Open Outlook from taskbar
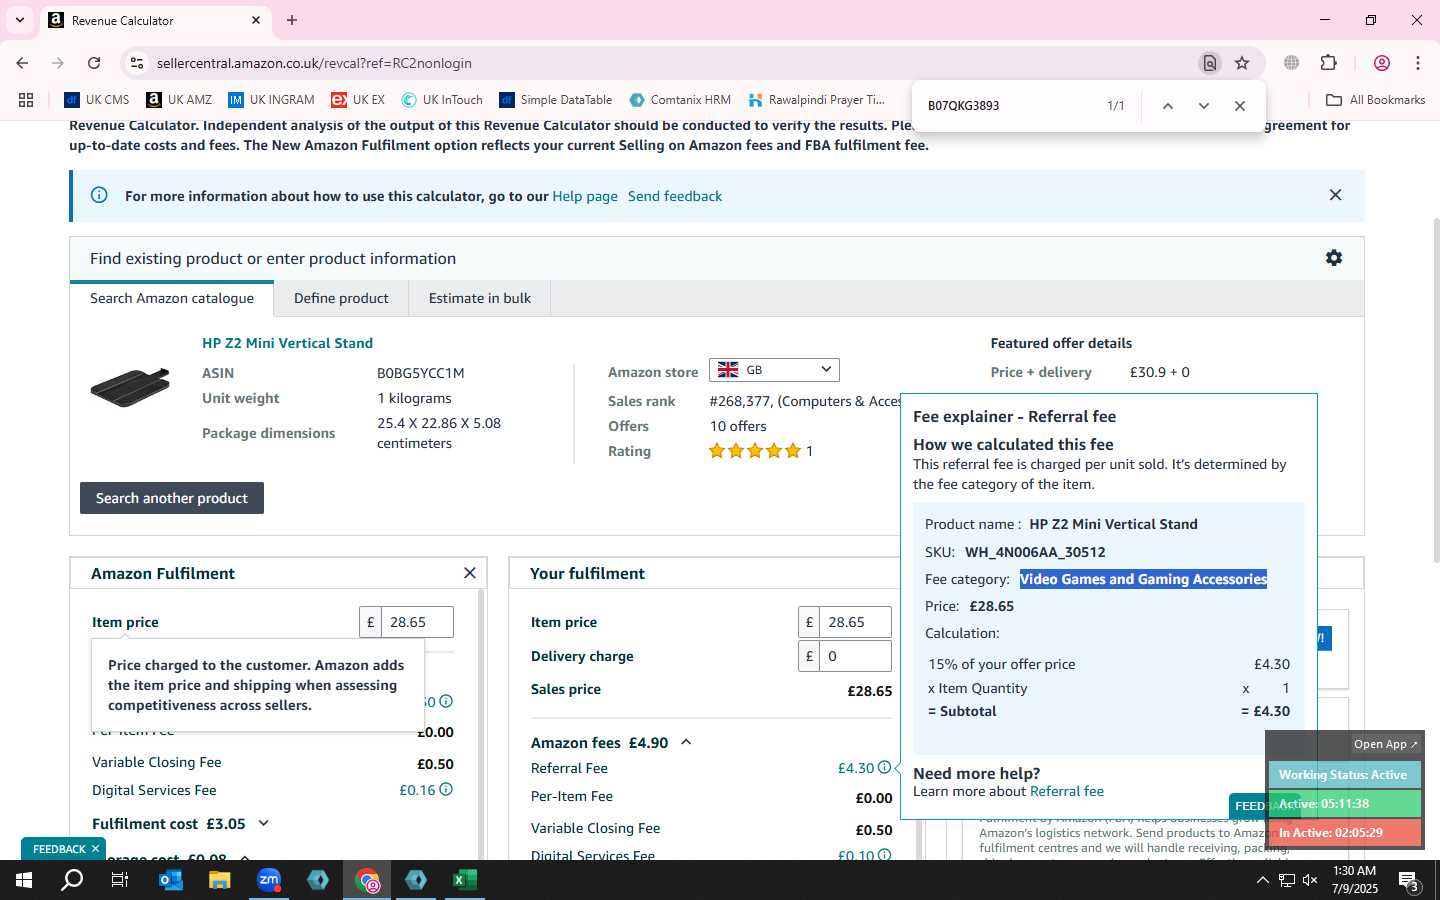 pos(171,880)
